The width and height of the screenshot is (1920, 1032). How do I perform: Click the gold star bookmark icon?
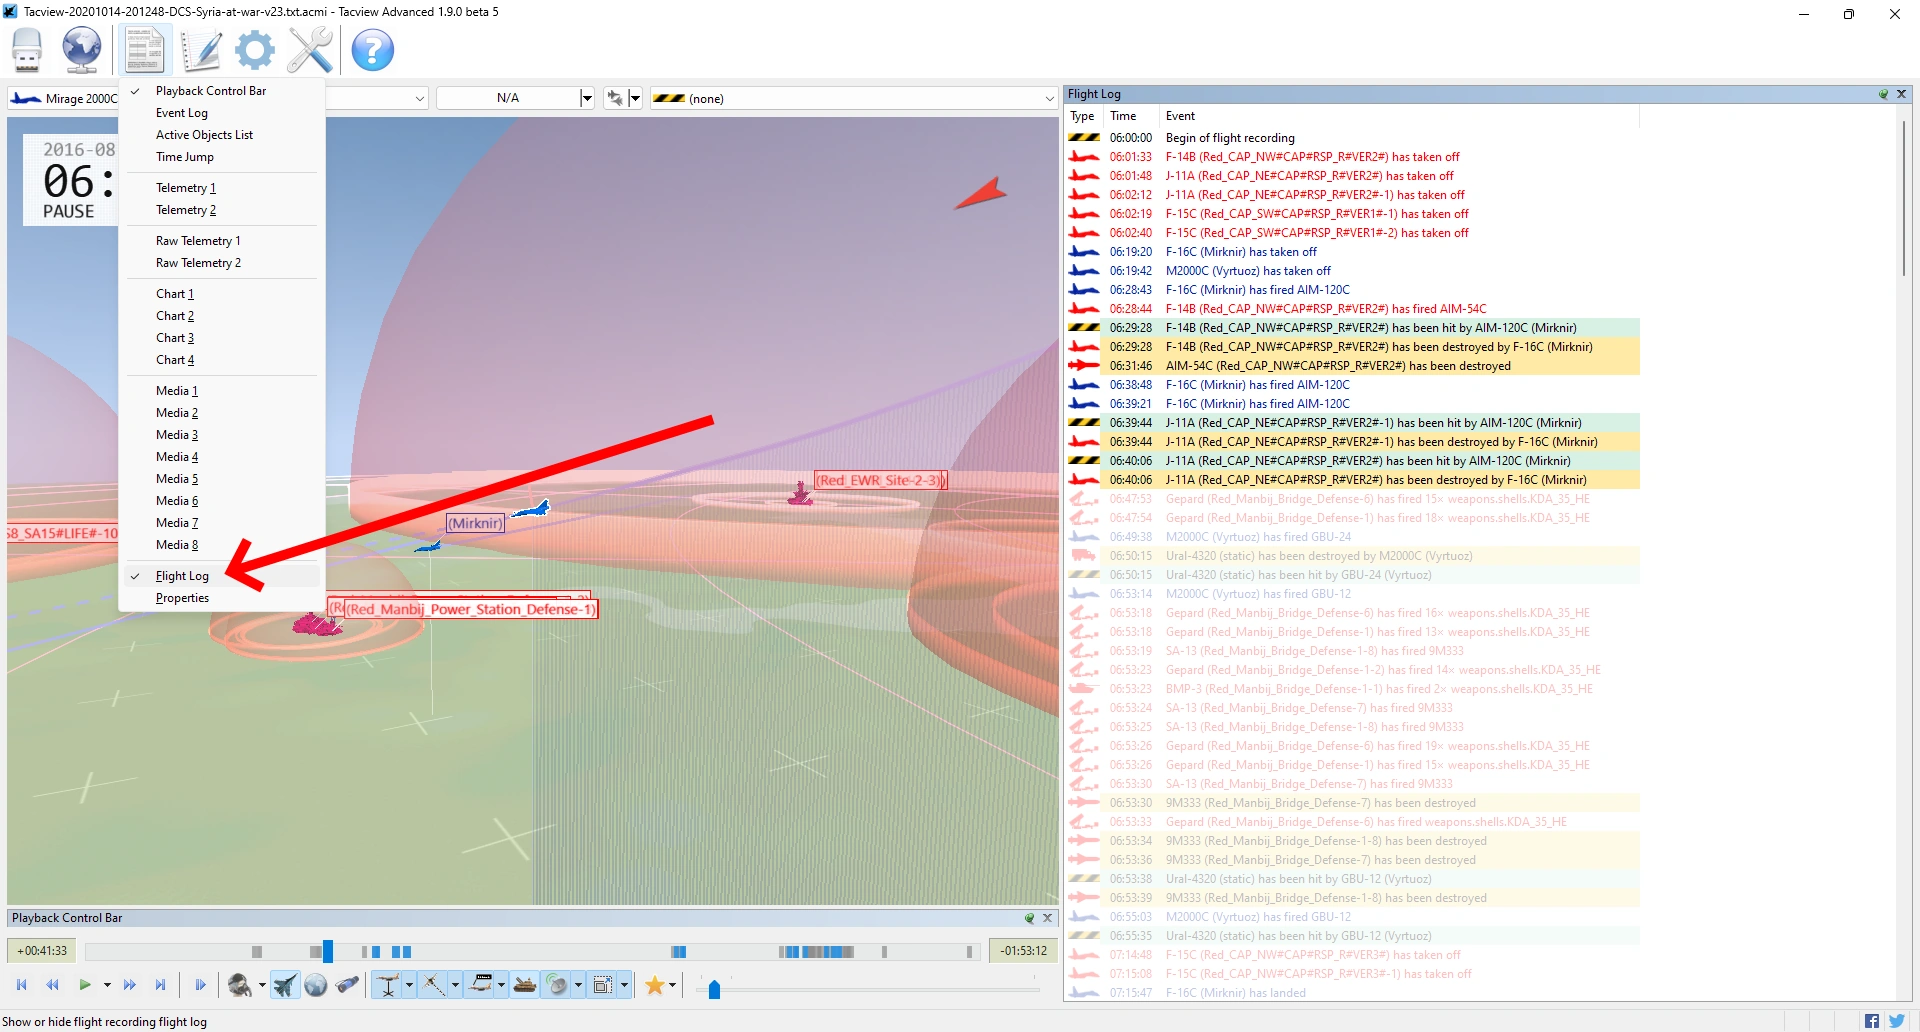tap(655, 985)
